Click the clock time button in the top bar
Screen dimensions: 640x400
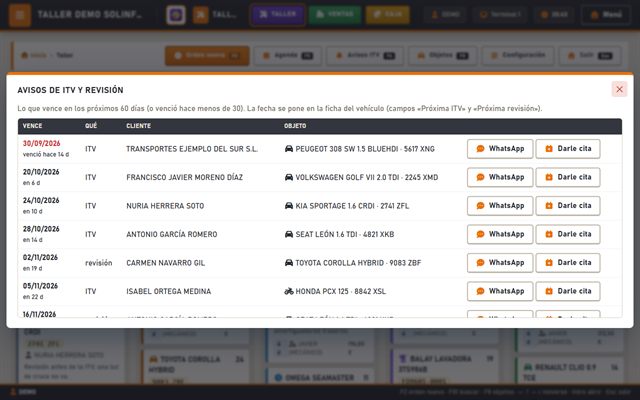(554, 15)
